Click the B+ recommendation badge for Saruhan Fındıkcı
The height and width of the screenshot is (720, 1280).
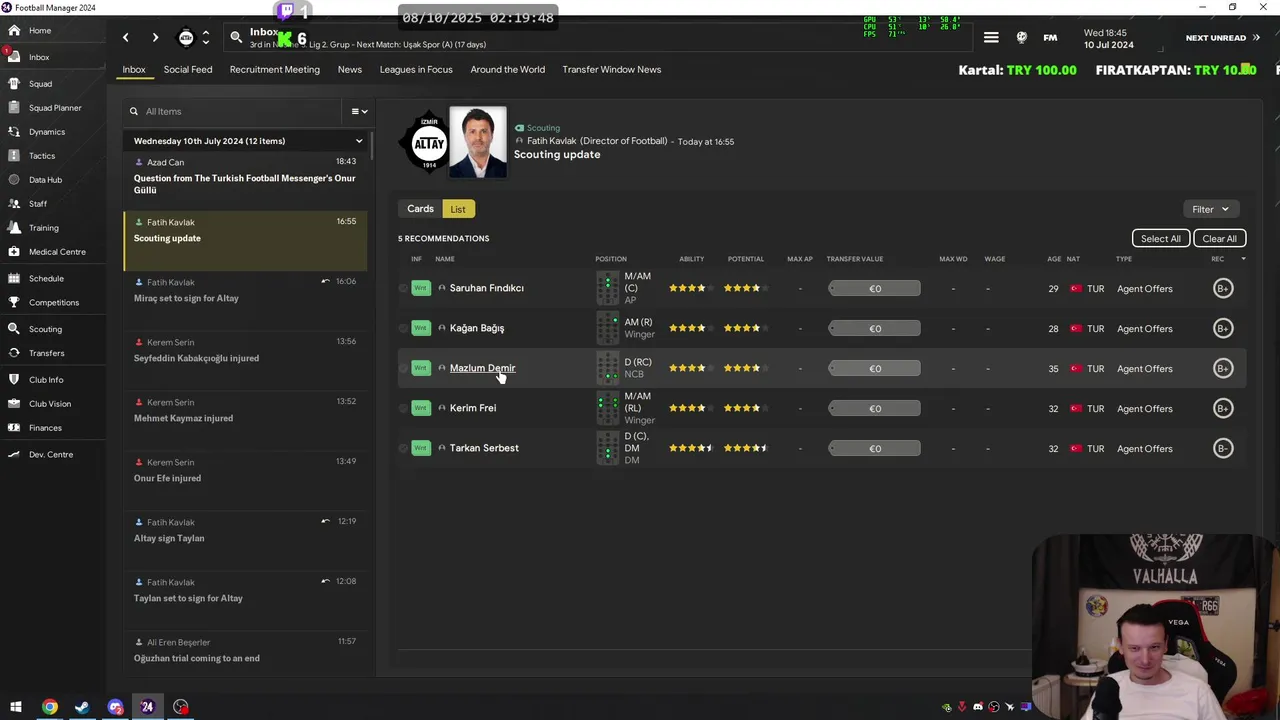1222,288
